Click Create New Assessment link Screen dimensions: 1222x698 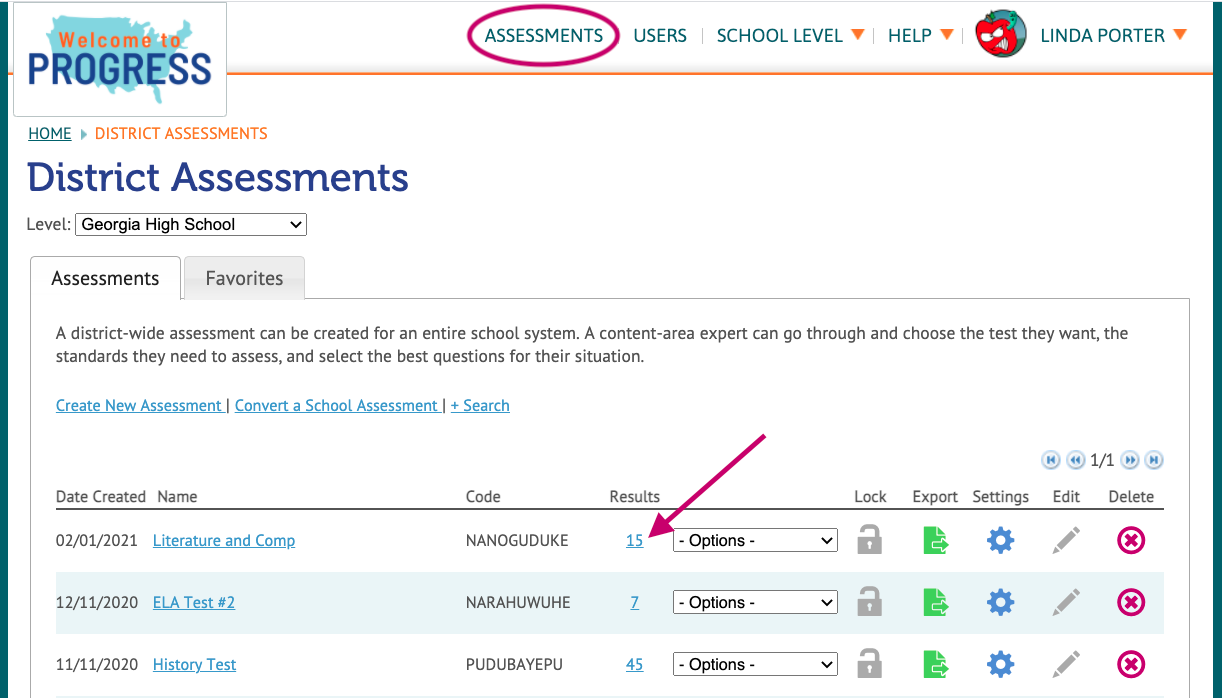(x=139, y=405)
